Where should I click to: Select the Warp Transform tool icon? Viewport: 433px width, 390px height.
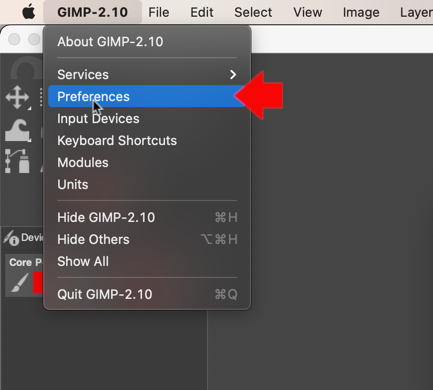pos(17,130)
